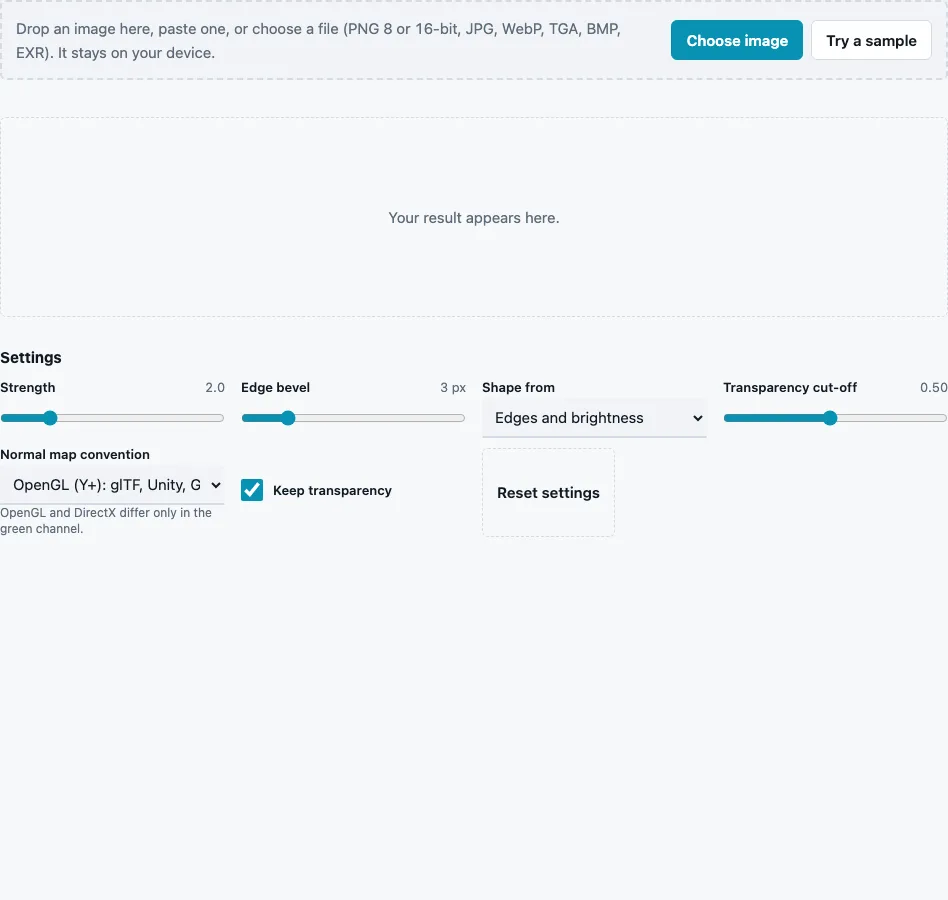Click the 'Your result appears here.' preview area
948x900 pixels.
coord(474,218)
